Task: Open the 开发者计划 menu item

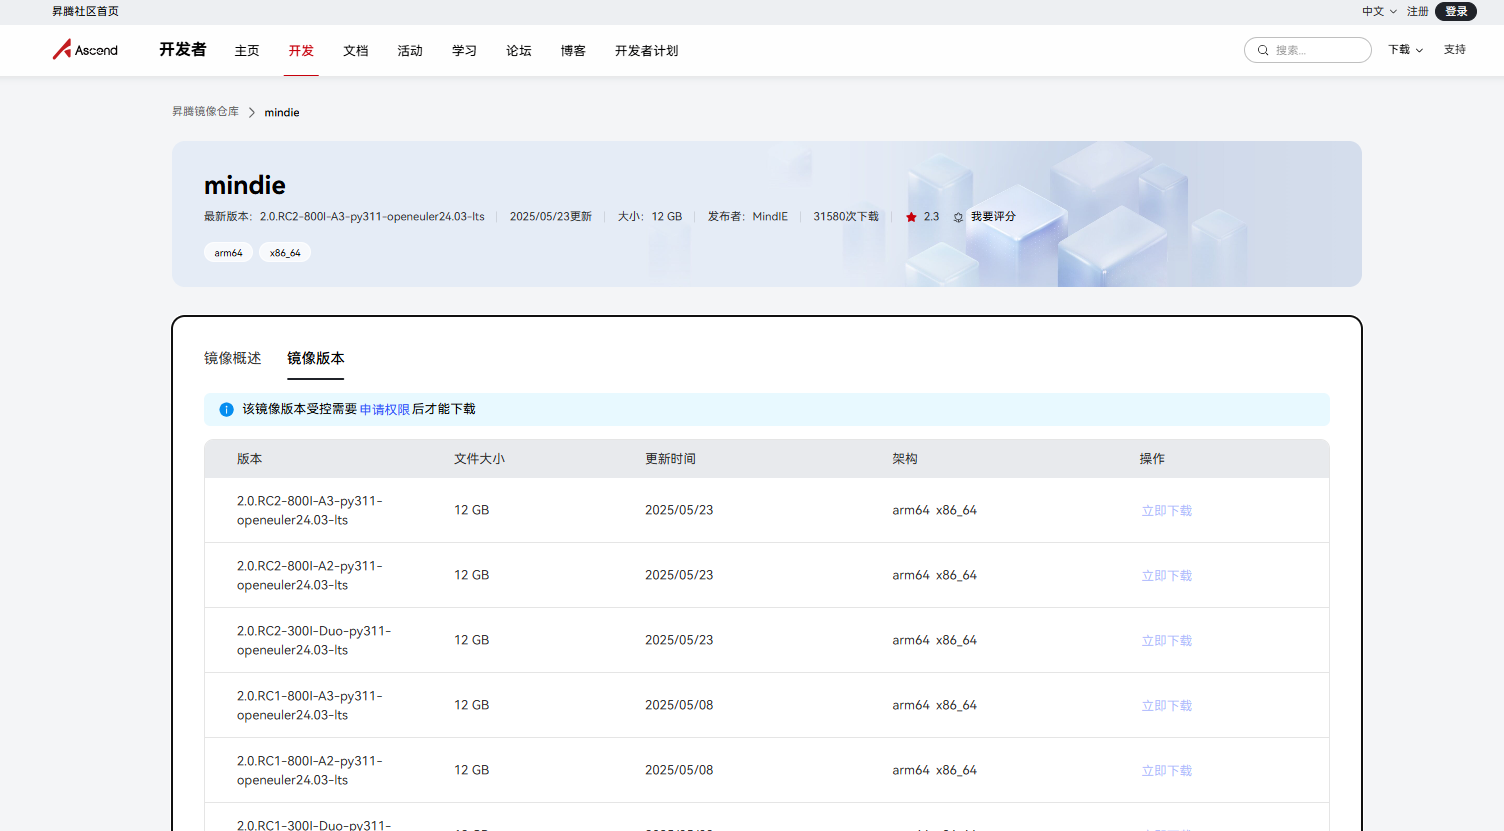Action: 646,51
